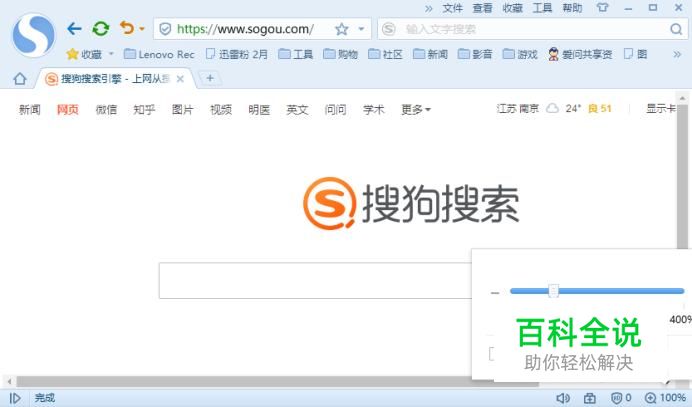The image size is (692, 407).
Task: Open a new tab with the plus button
Action: click(x=210, y=79)
